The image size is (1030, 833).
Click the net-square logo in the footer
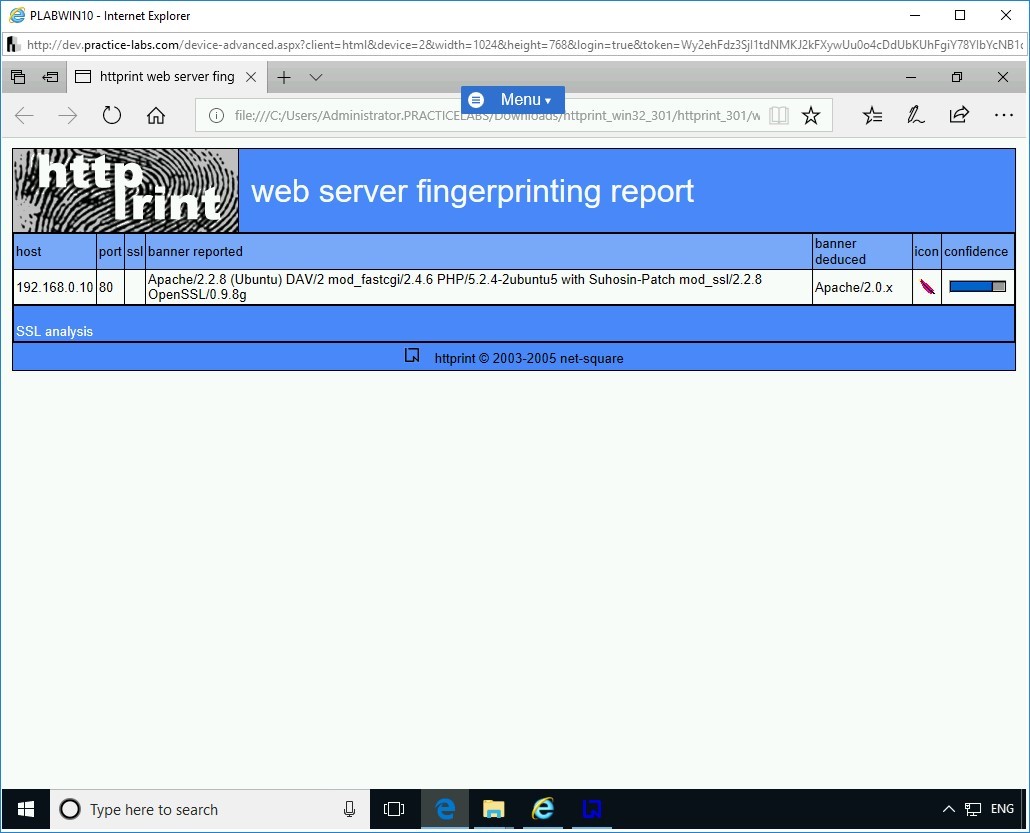pyautogui.click(x=412, y=355)
